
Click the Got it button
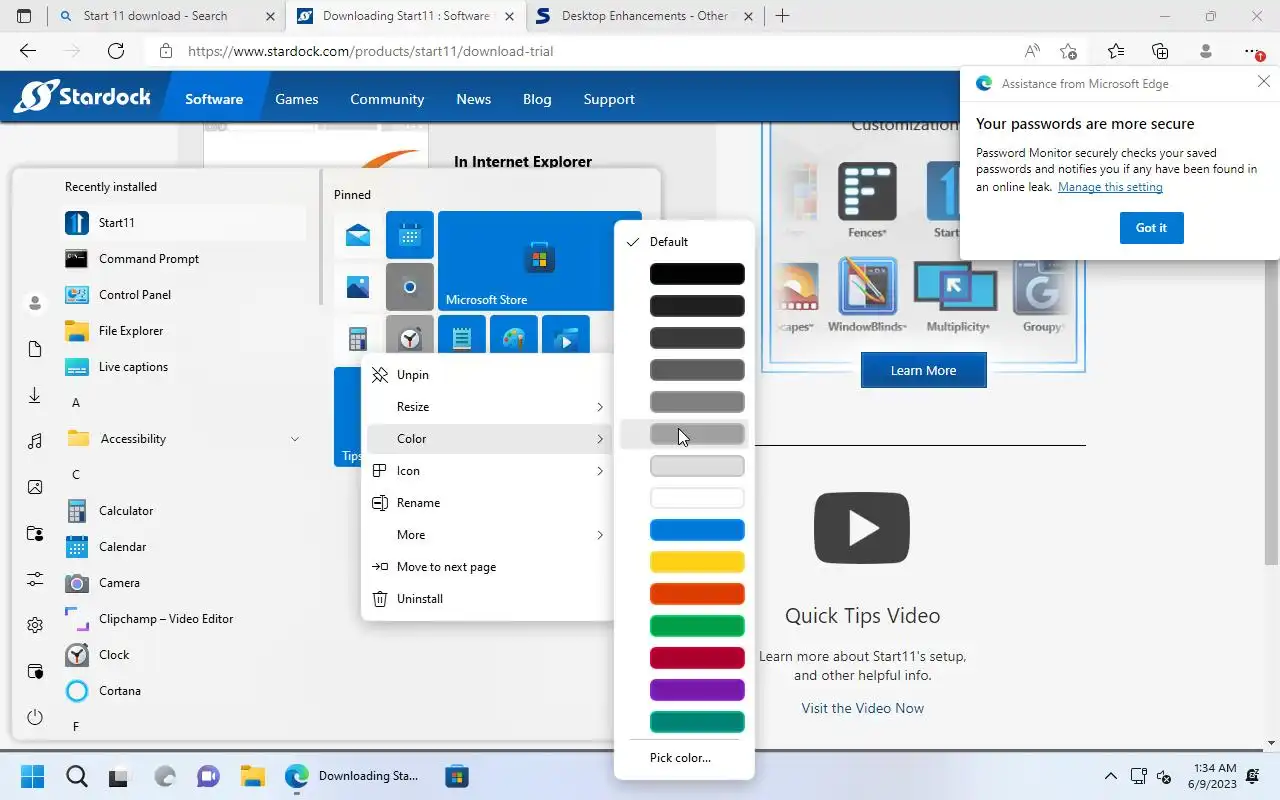pos(1151,227)
